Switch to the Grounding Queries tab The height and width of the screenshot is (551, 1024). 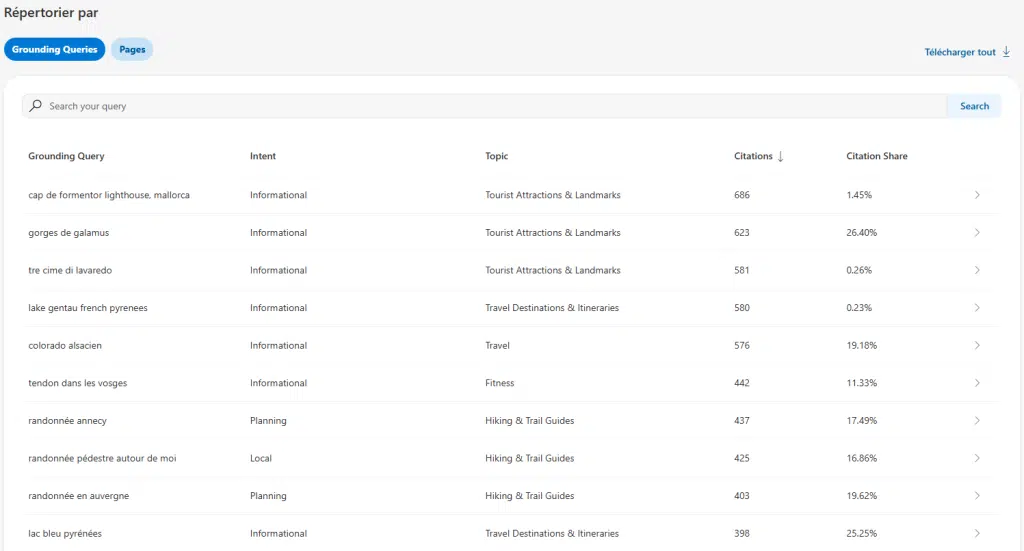tap(54, 50)
